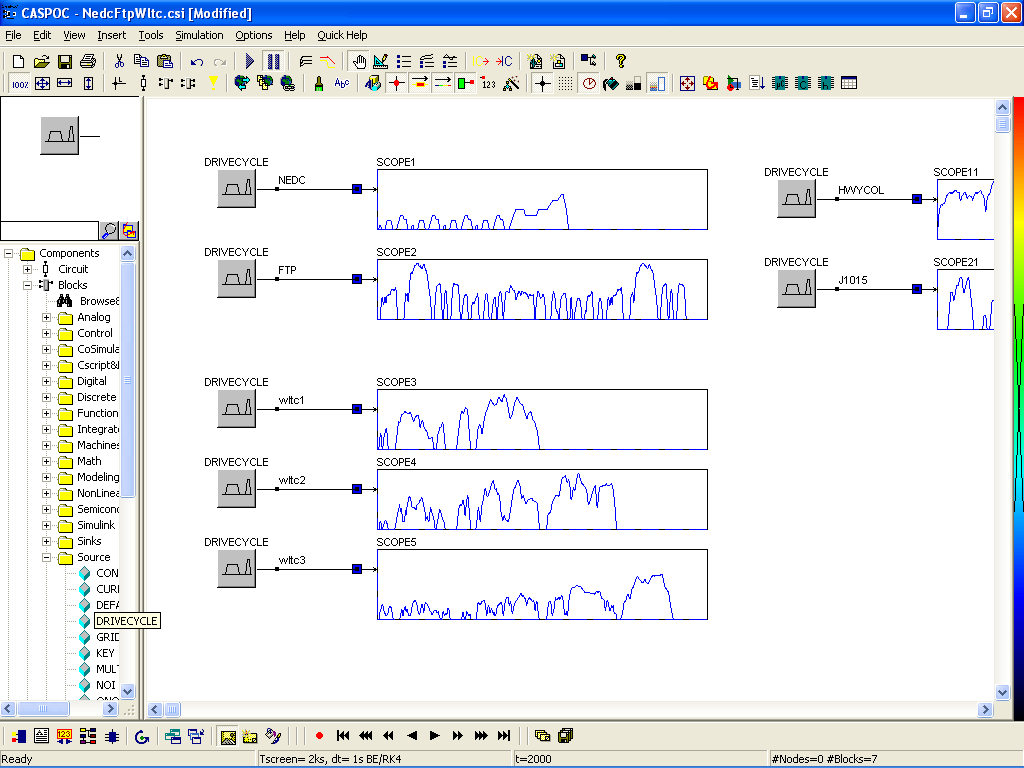
Task: Expand the Sinks folder
Action: (46, 541)
